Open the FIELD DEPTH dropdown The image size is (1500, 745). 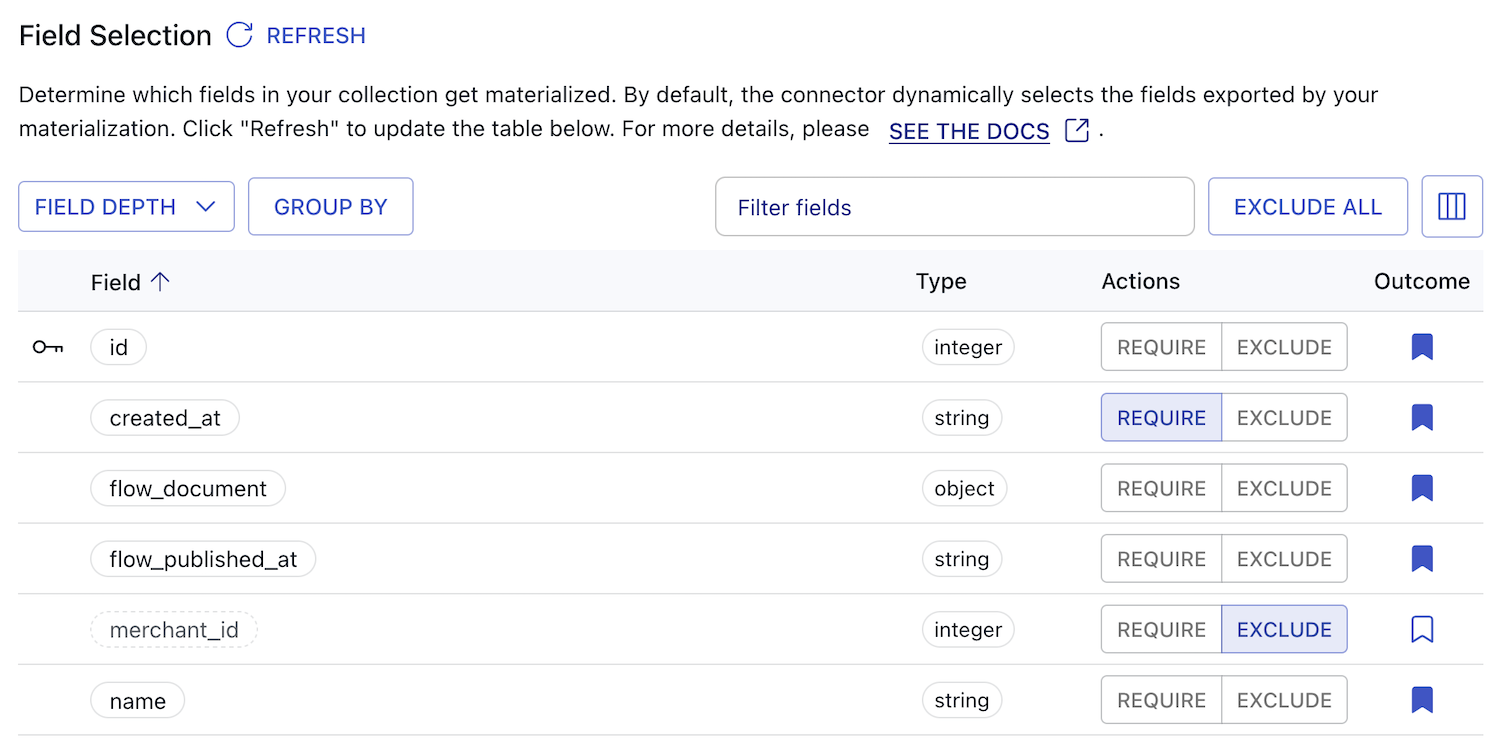[126, 206]
